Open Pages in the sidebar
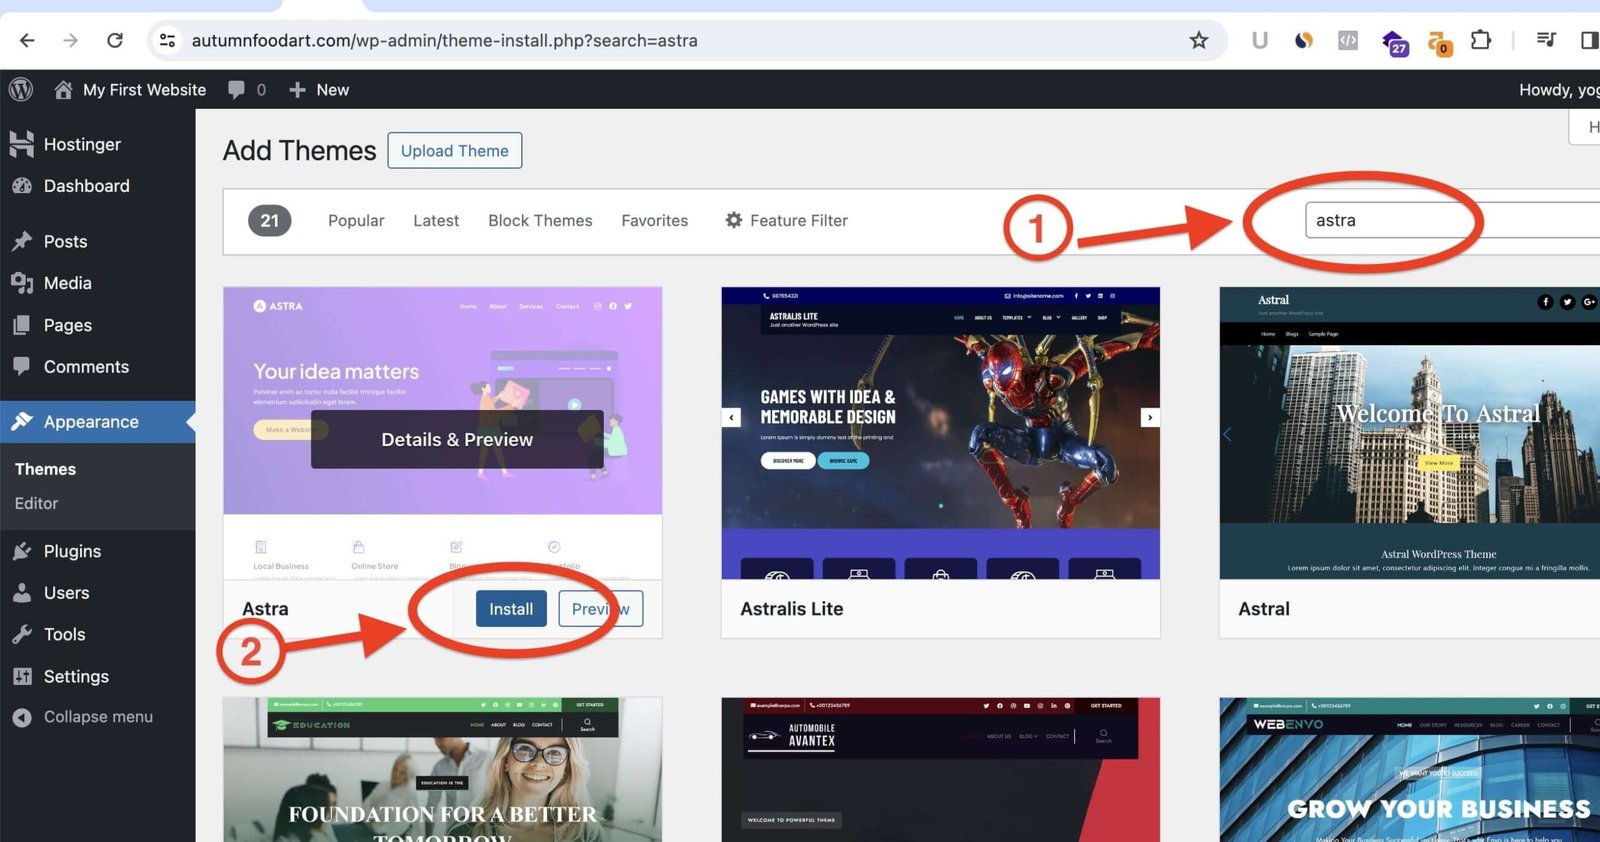The height and width of the screenshot is (842, 1600). coord(97,325)
